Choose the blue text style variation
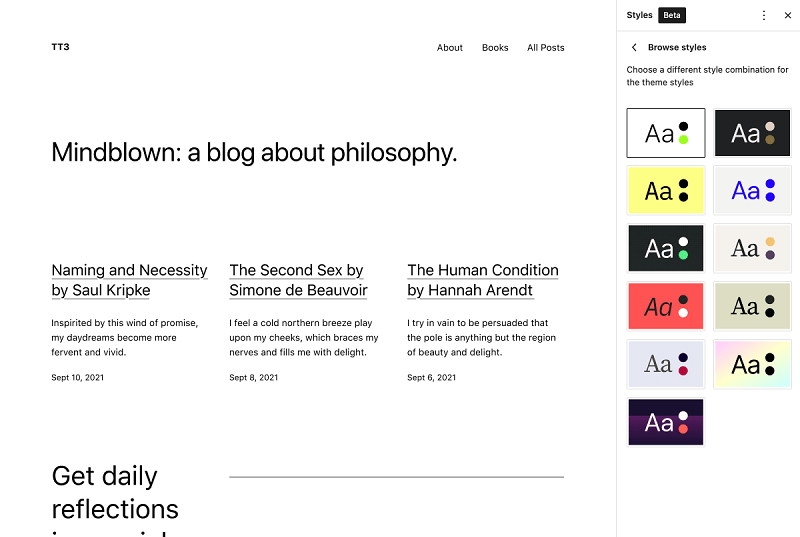The width and height of the screenshot is (800, 537). [752, 190]
